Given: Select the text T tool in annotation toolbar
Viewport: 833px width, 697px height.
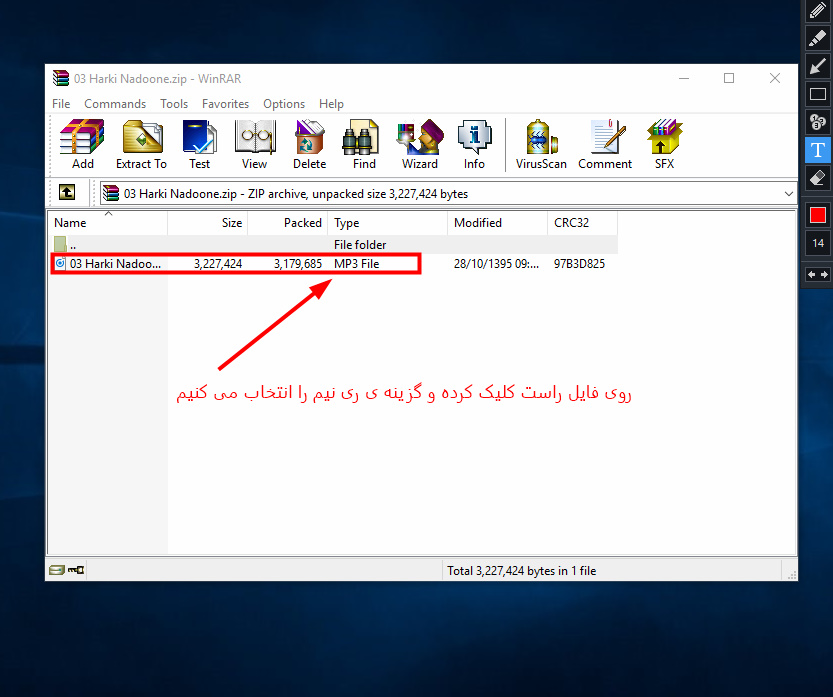Looking at the screenshot, I should (818, 150).
